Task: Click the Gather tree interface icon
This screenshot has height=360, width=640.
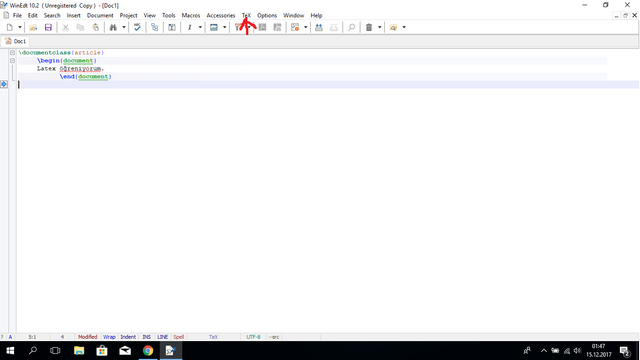Action: click(155, 27)
